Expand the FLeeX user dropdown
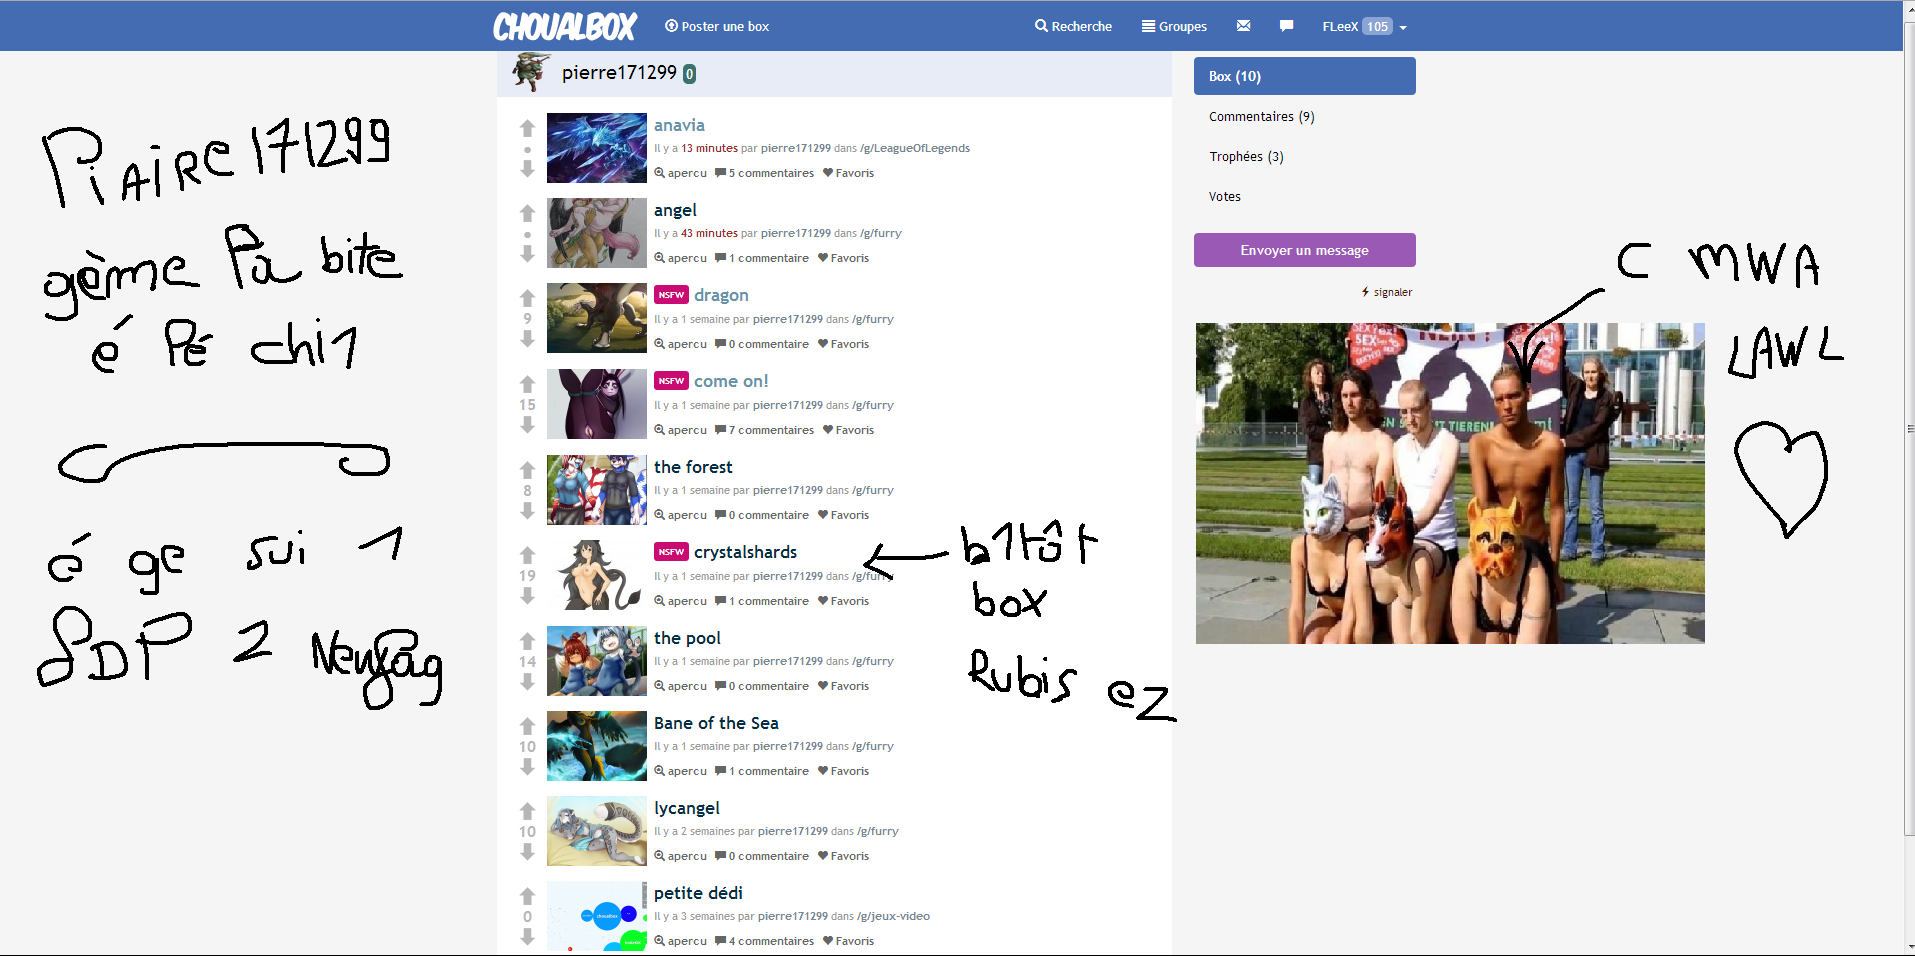This screenshot has width=1915, height=956. [1364, 27]
